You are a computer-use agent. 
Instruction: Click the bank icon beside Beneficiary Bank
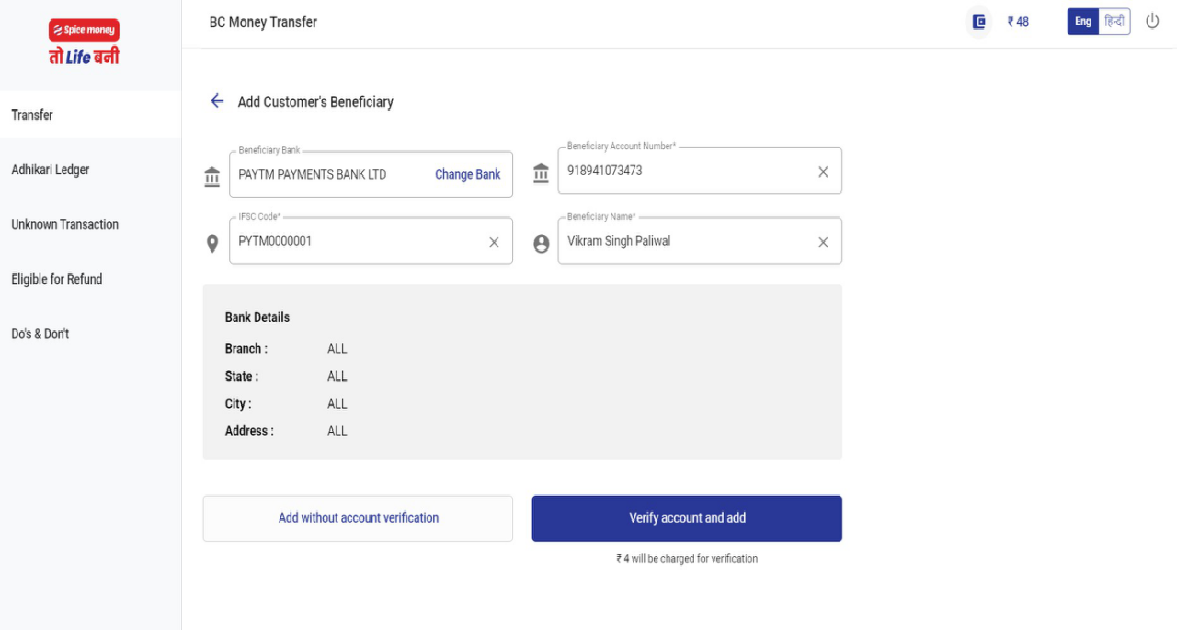point(212,177)
